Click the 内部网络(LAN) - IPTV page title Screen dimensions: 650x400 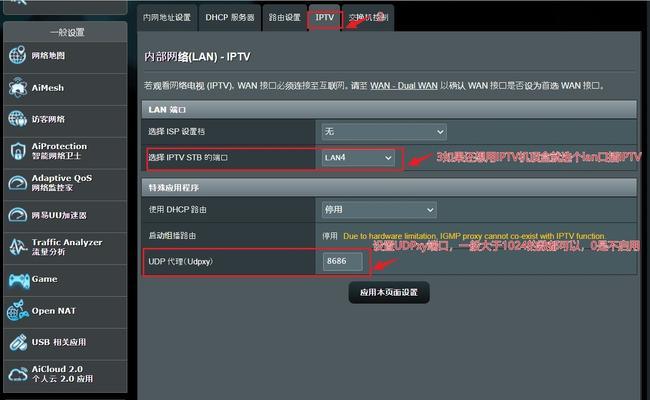(x=197, y=57)
